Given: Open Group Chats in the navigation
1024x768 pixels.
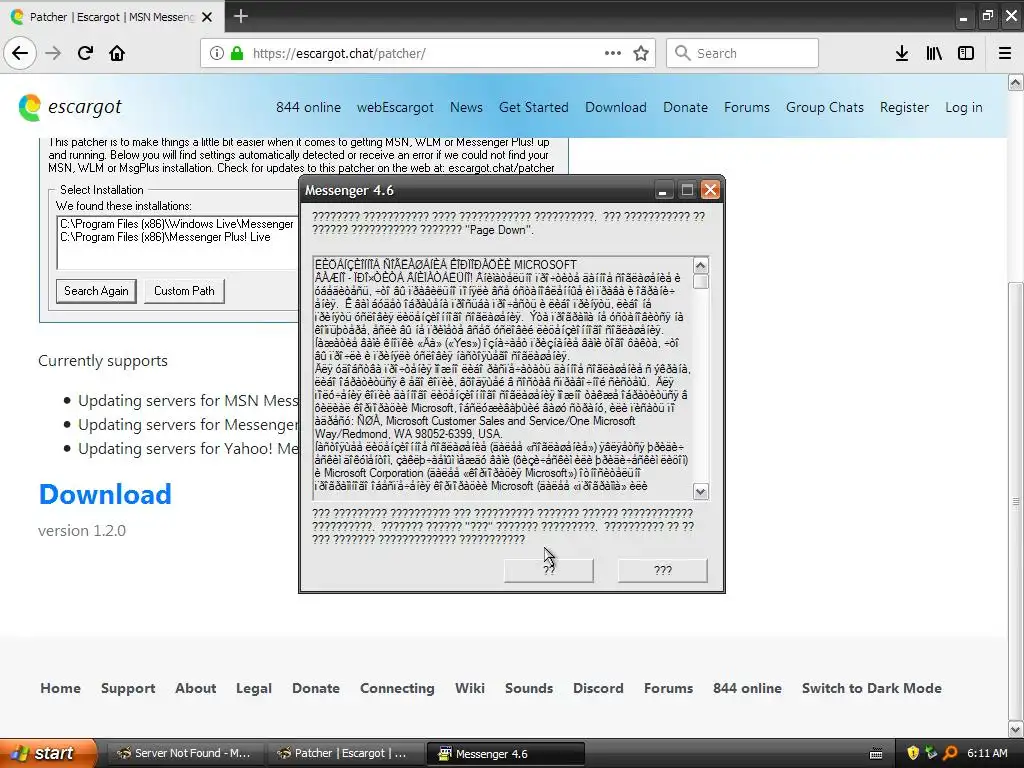Looking at the screenshot, I should pyautogui.click(x=825, y=107).
